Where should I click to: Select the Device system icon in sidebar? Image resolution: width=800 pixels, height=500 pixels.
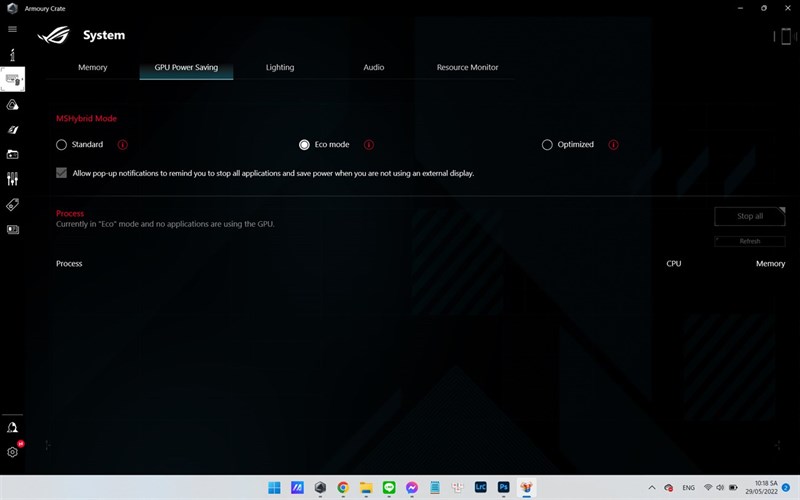click(x=12, y=80)
